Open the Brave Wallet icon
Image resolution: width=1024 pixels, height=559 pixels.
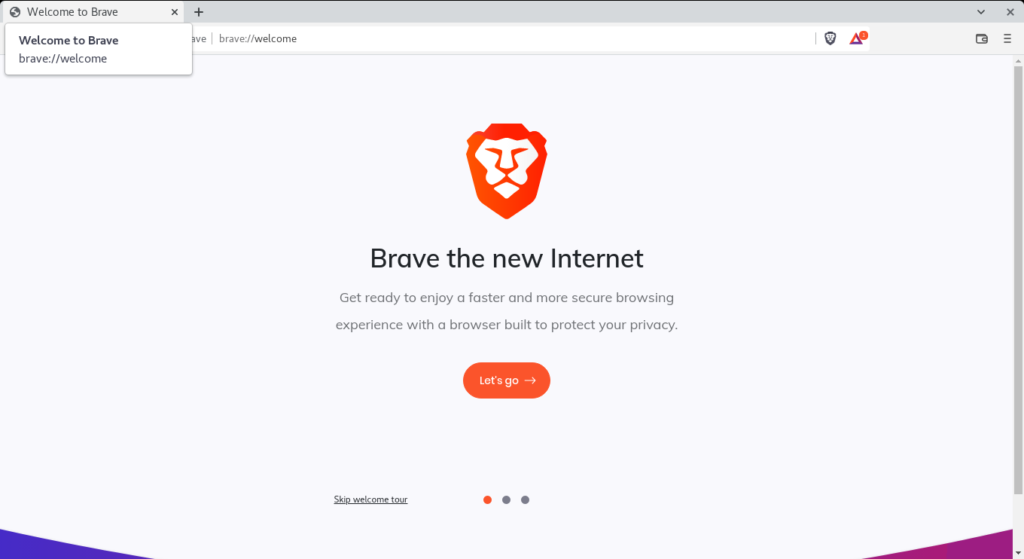coord(982,39)
